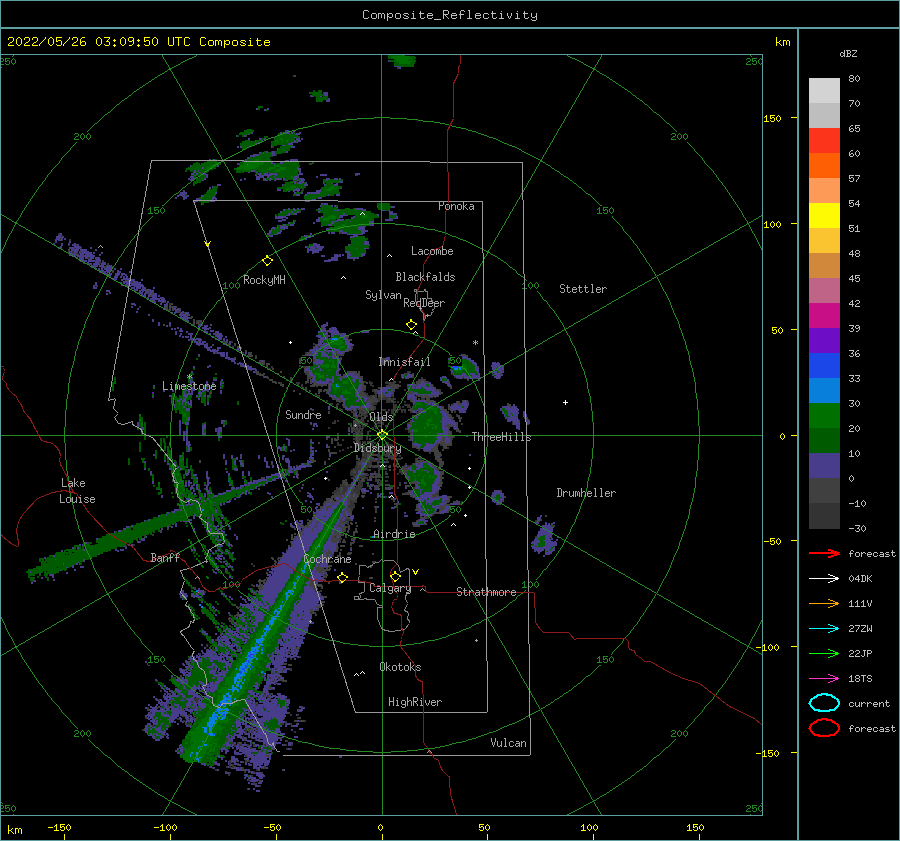Click the 04DK legend text
Image resolution: width=900 pixels, height=841 pixels.
(860, 579)
